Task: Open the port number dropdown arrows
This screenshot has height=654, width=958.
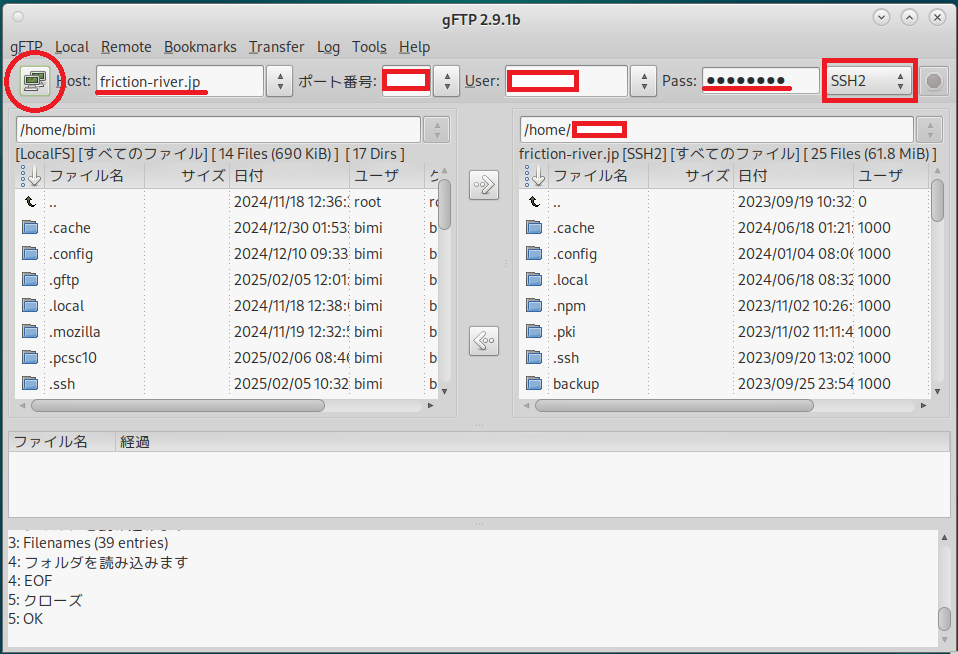Action: tap(447, 81)
